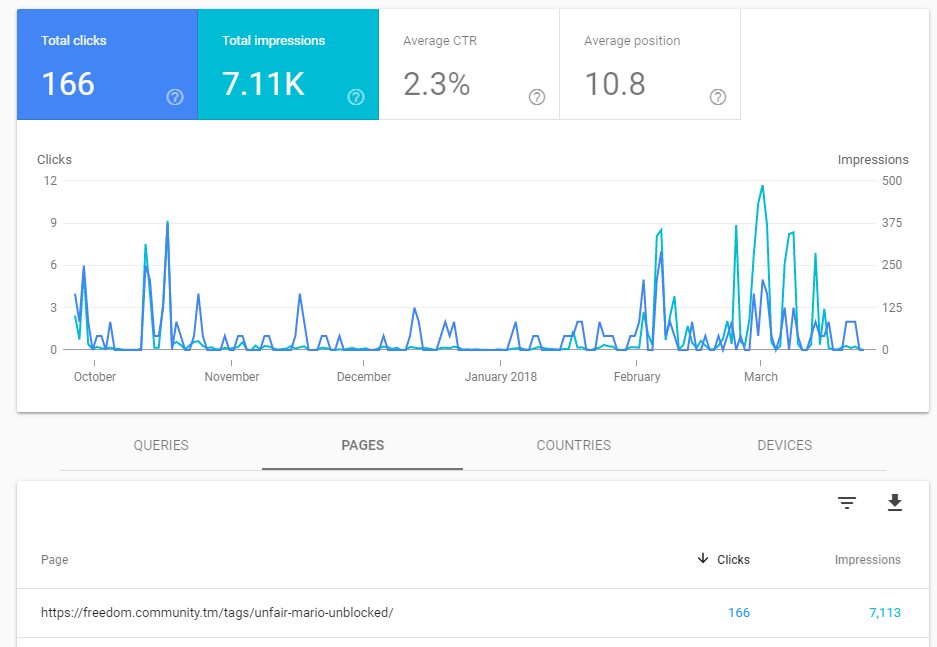Screen dimensions: 937x647
Task: Toggle the Total impressions metric card
Action: tap(288, 65)
